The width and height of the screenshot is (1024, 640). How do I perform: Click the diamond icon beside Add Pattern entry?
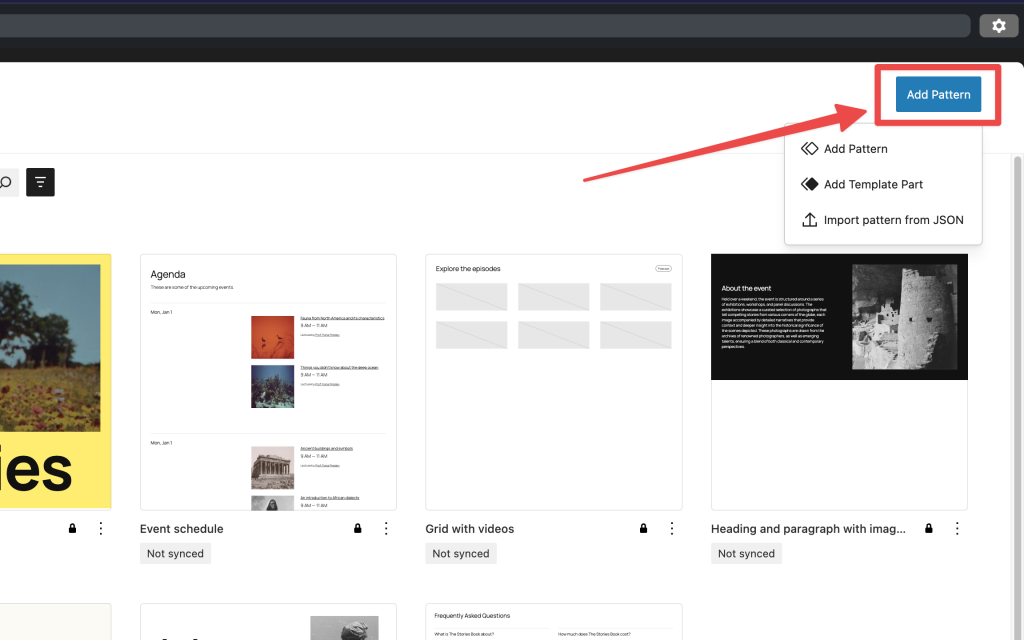[809, 148]
